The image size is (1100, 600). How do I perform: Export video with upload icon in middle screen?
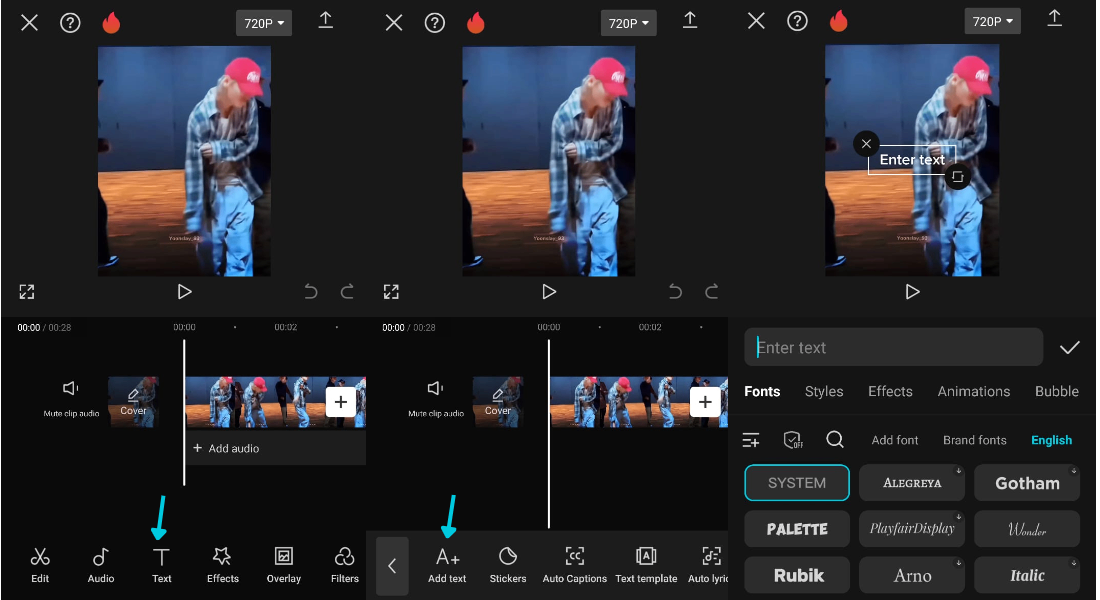pos(690,20)
